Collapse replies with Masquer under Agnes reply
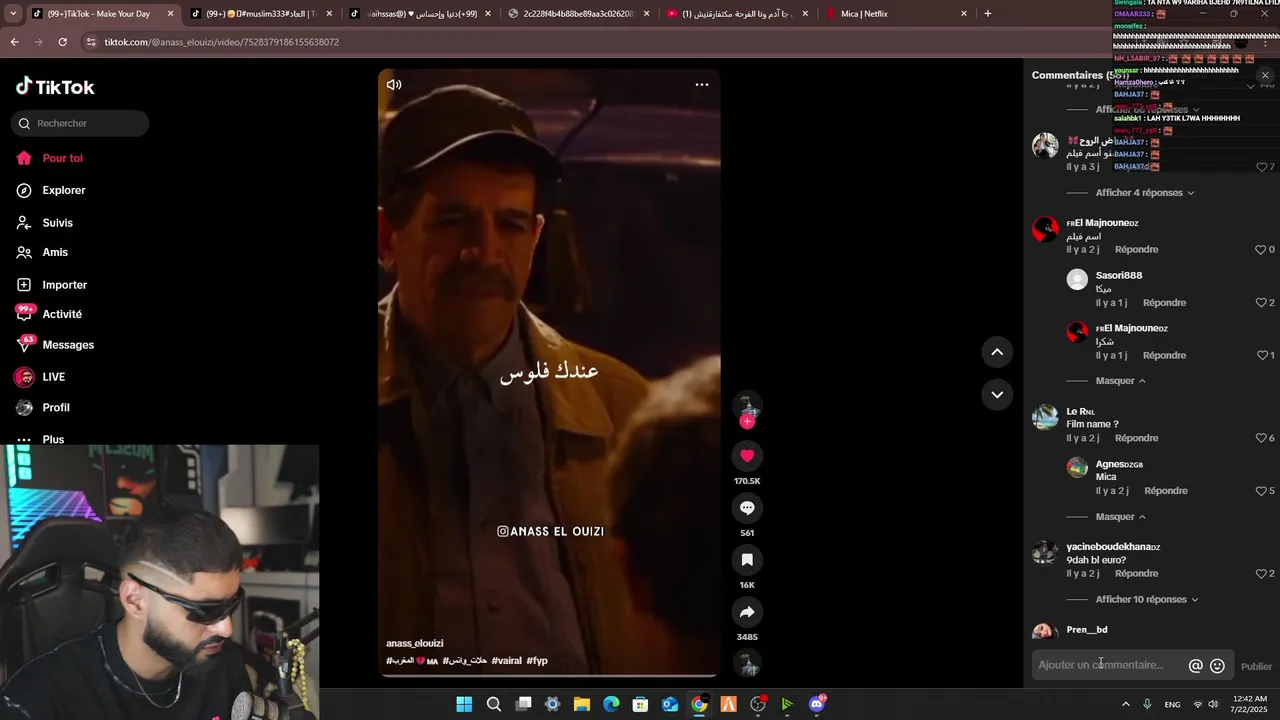 click(1120, 517)
